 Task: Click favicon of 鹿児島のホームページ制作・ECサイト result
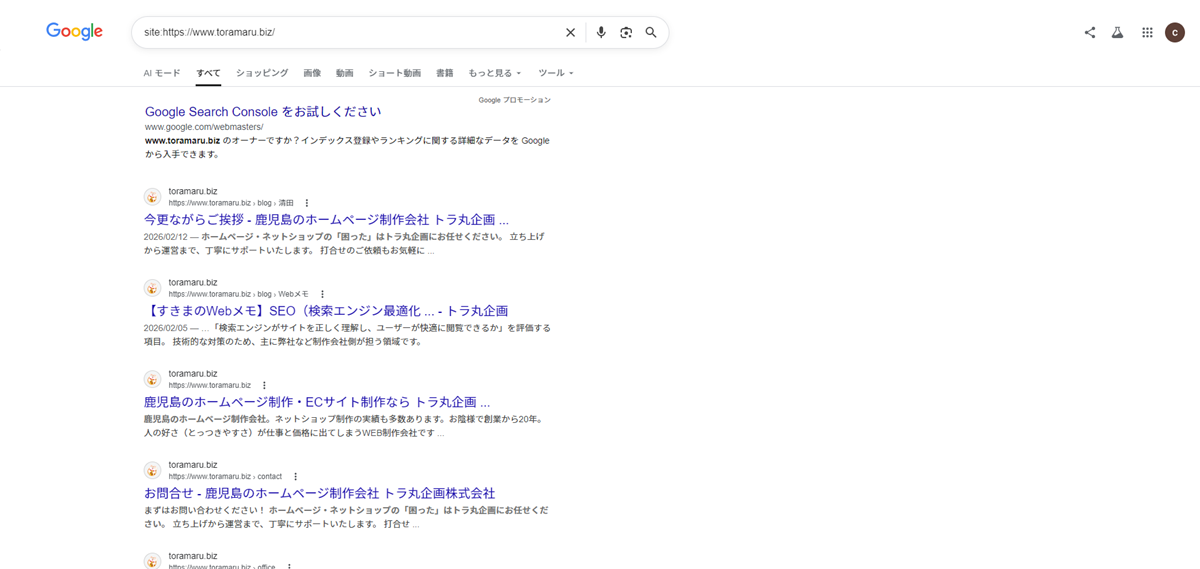click(153, 379)
